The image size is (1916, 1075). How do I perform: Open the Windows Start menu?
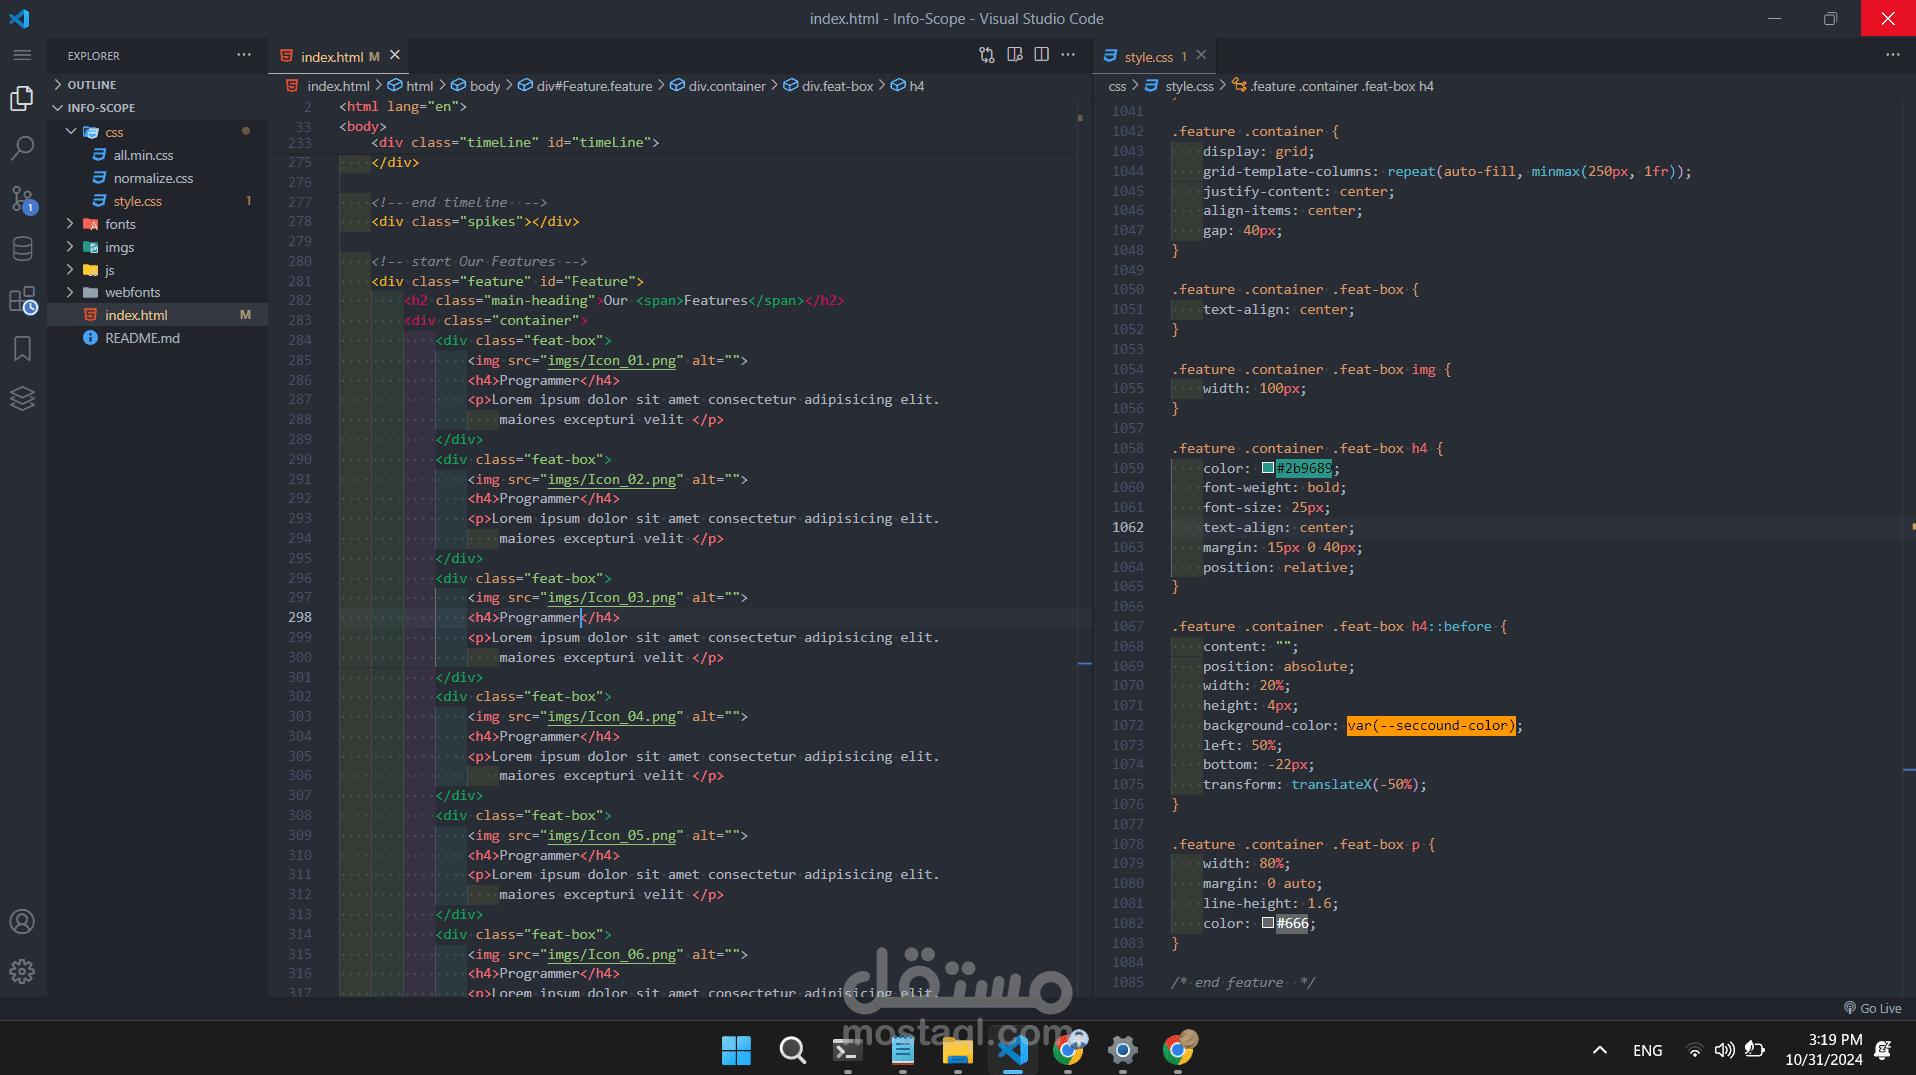pyautogui.click(x=736, y=1049)
